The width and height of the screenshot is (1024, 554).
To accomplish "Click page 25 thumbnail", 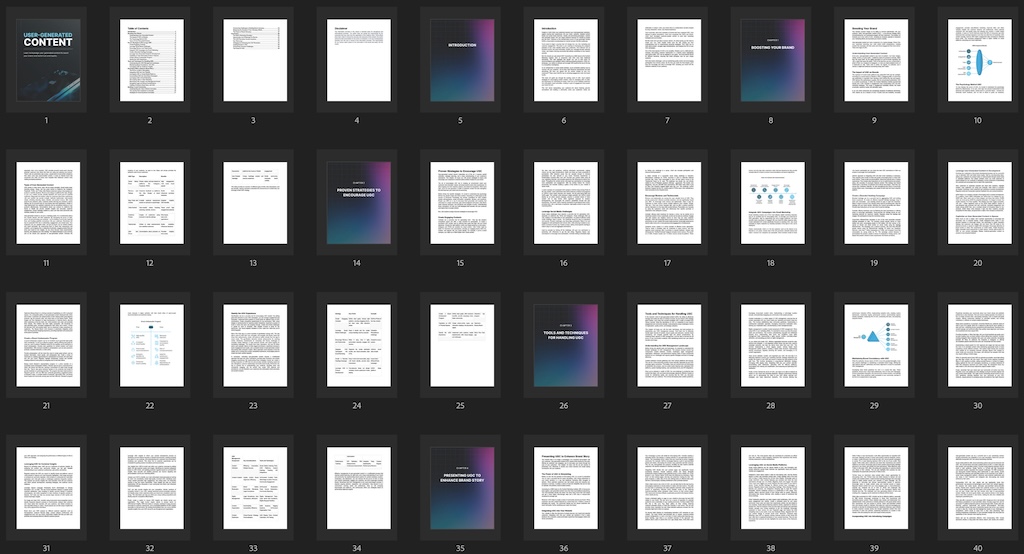I will pyautogui.click(x=461, y=346).
